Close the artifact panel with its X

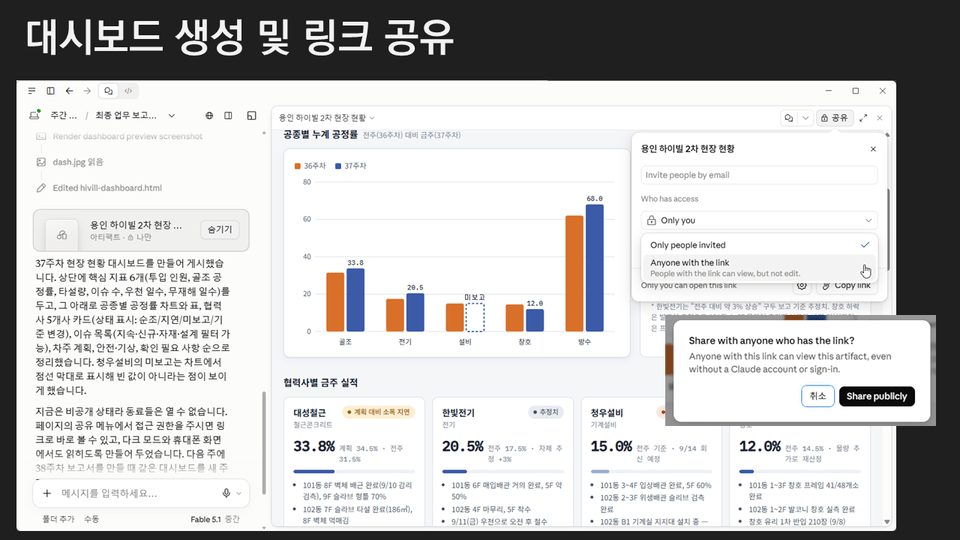[x=880, y=118]
